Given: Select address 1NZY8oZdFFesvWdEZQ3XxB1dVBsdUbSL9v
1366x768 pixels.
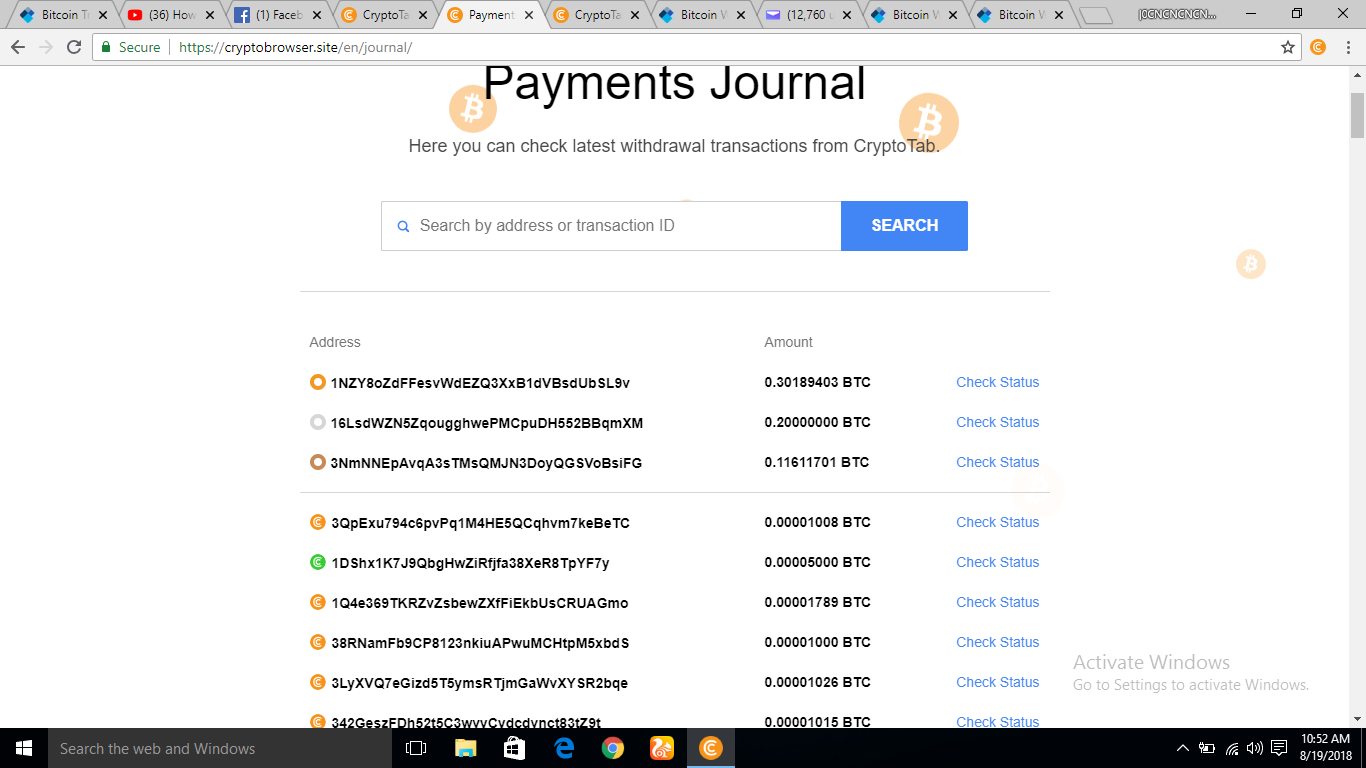Looking at the screenshot, I should [x=480, y=383].
